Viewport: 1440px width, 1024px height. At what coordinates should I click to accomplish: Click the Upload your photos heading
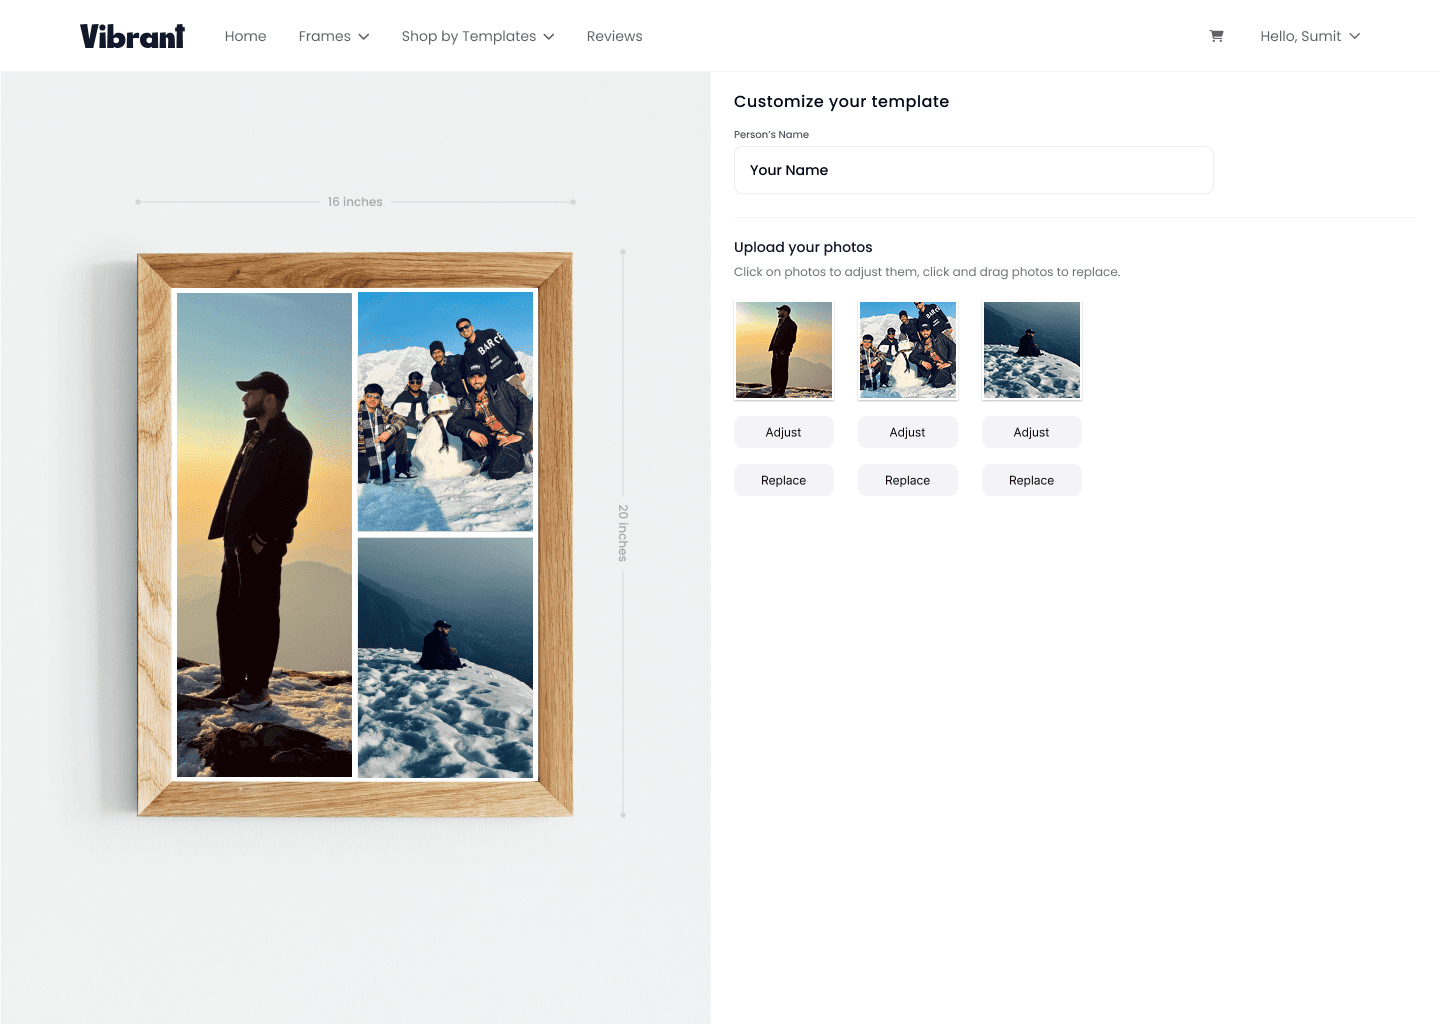click(x=803, y=247)
